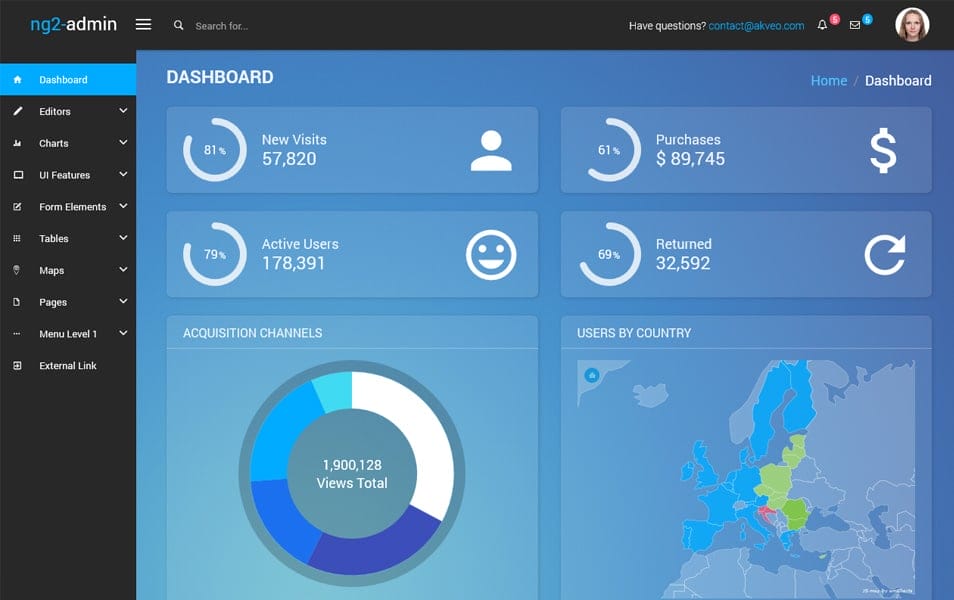
Task: Click the Active Users smiley icon
Action: click(x=491, y=254)
